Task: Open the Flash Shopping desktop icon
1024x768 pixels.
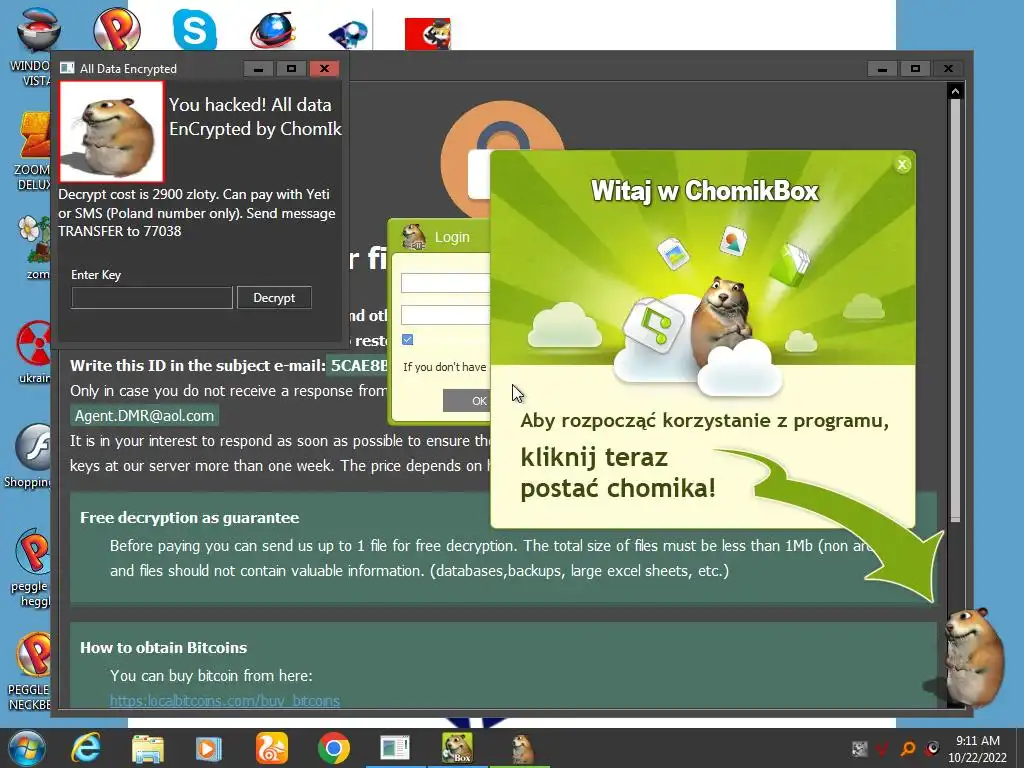Action: click(x=29, y=456)
